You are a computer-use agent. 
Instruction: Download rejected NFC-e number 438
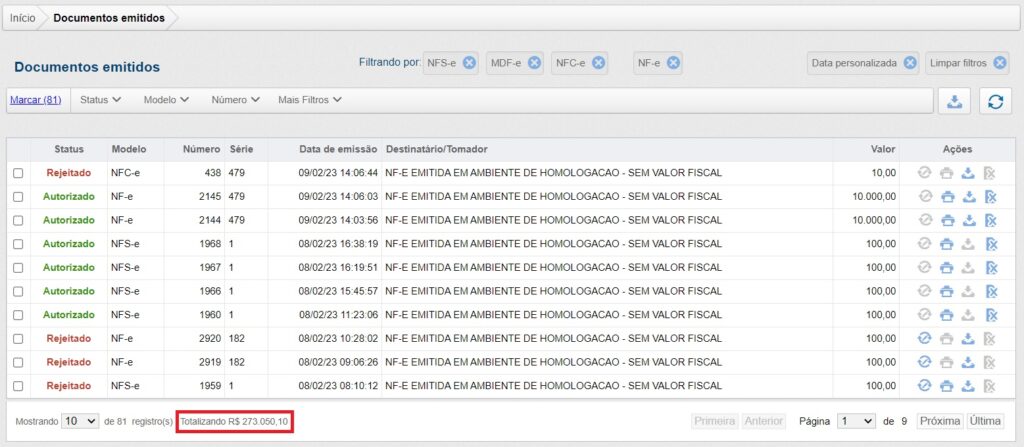(x=968, y=173)
